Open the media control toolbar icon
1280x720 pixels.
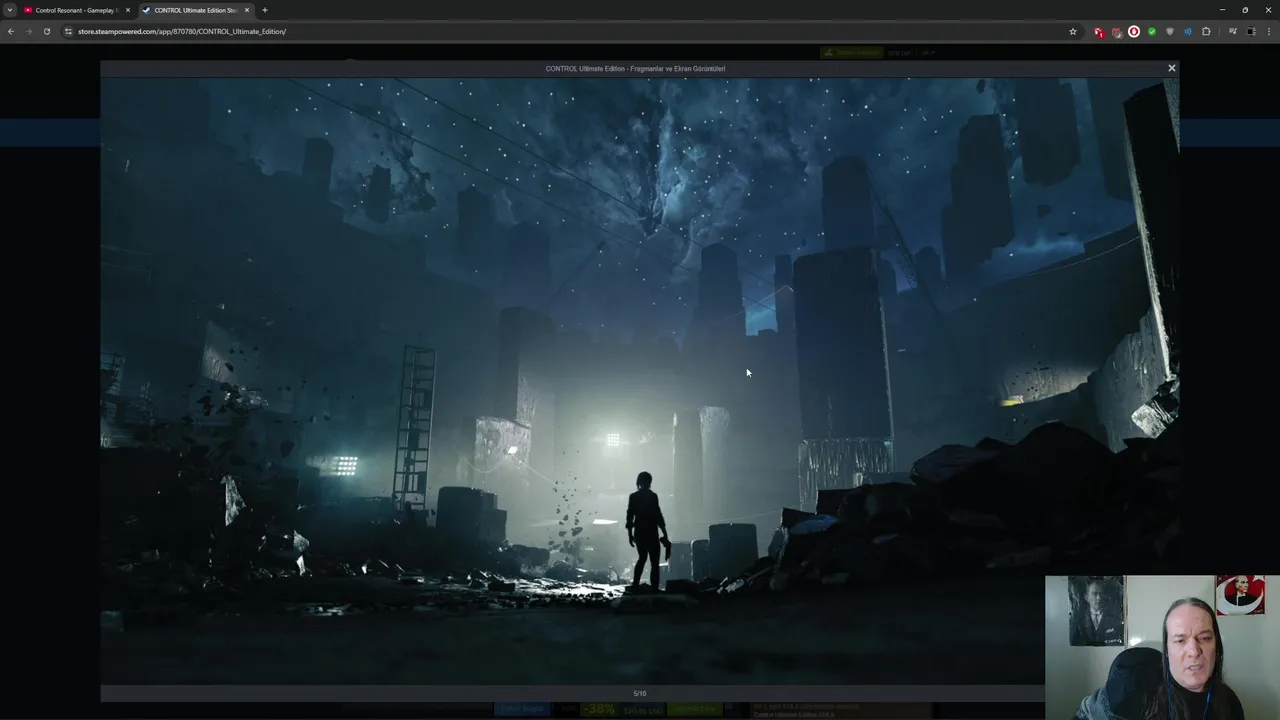(1232, 32)
